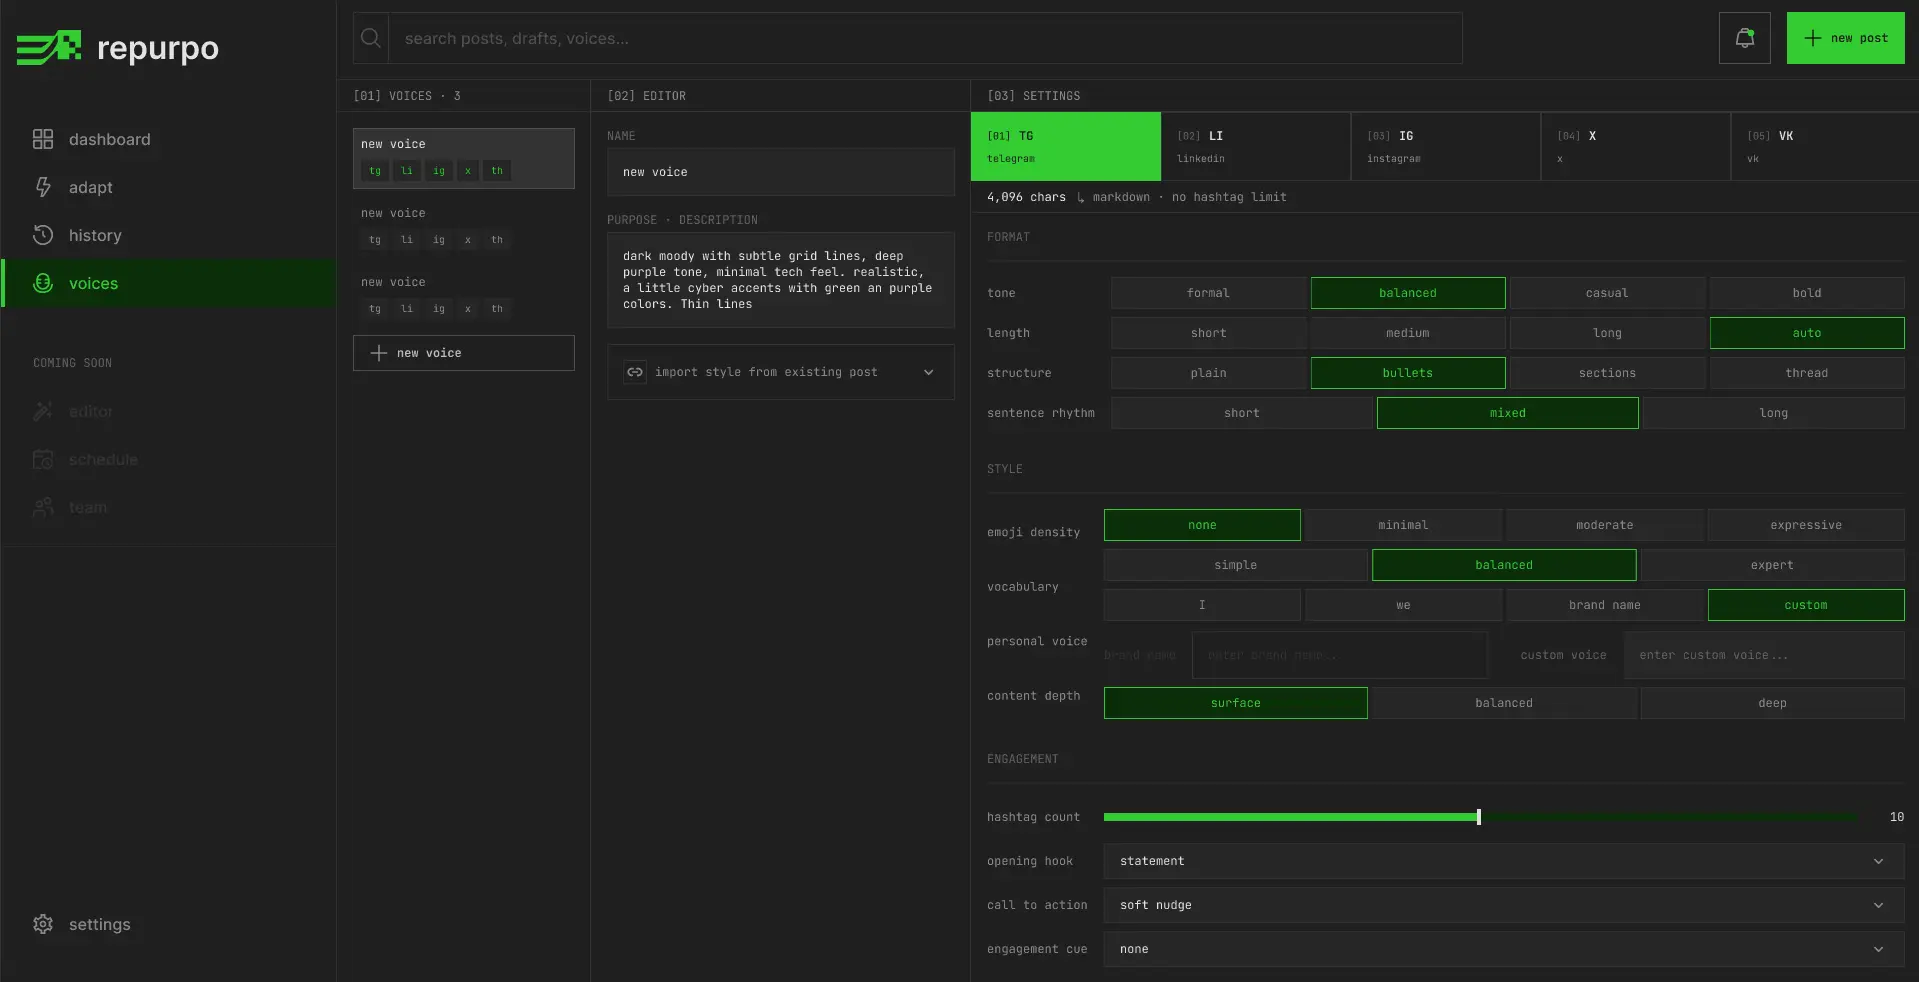Screen dimensions: 1919x982
Task: Switch to the VK tab
Action: 1825,146
